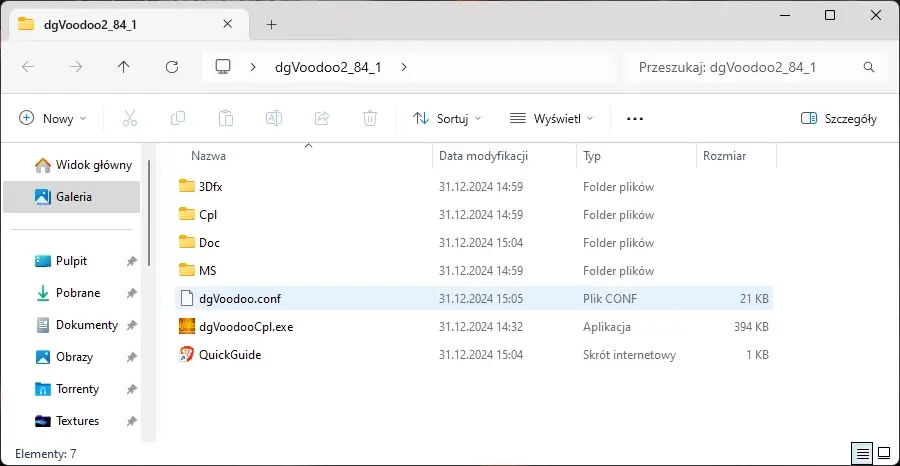Click the This PC monitor icon
This screenshot has width=900, height=466.
pyautogui.click(x=223, y=67)
